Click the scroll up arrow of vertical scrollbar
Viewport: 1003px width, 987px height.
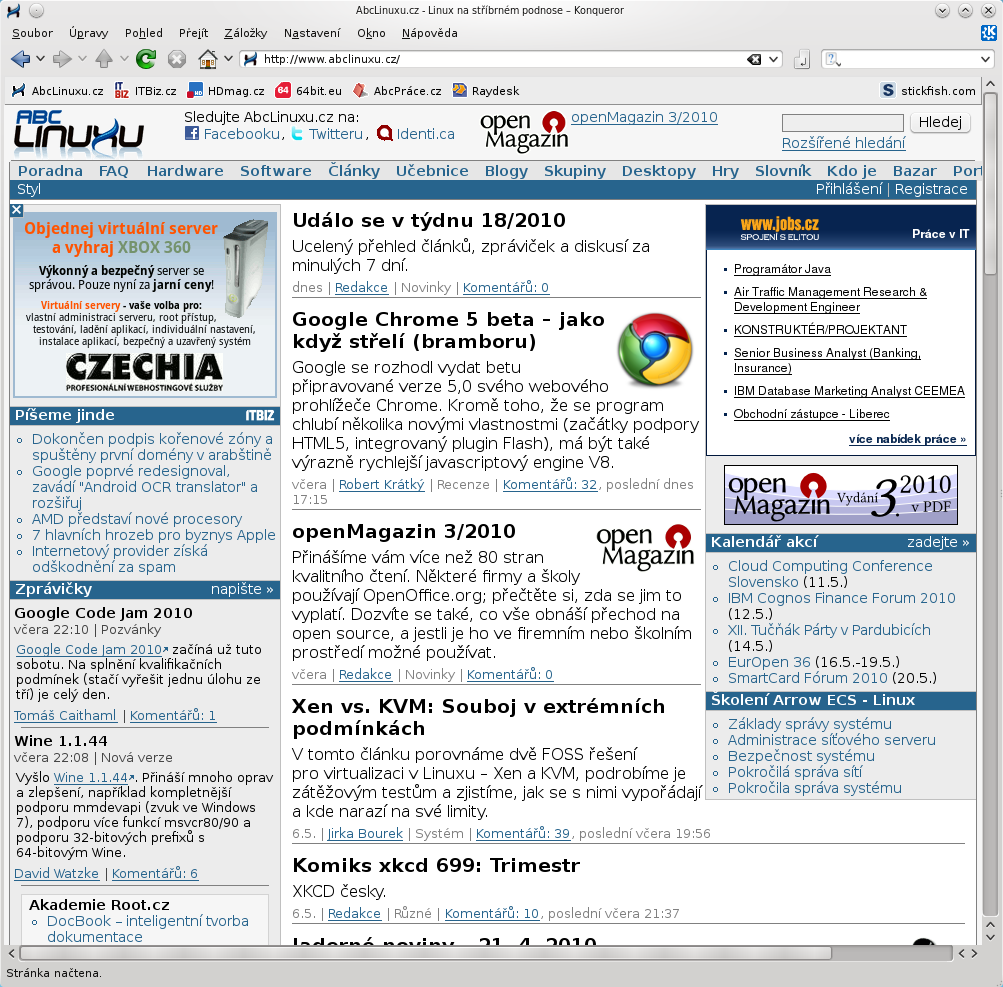[x=990, y=84]
